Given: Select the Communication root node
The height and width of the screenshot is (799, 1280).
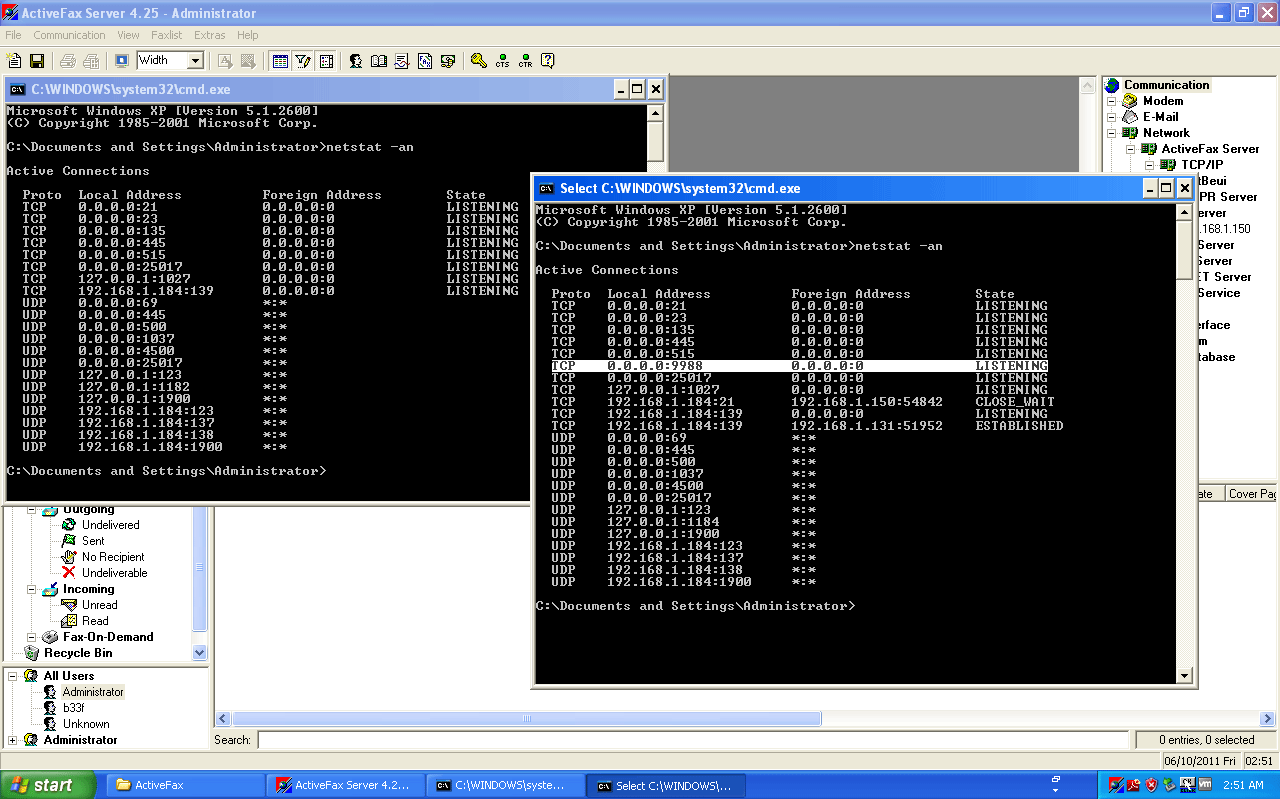Looking at the screenshot, I should click(1166, 85).
